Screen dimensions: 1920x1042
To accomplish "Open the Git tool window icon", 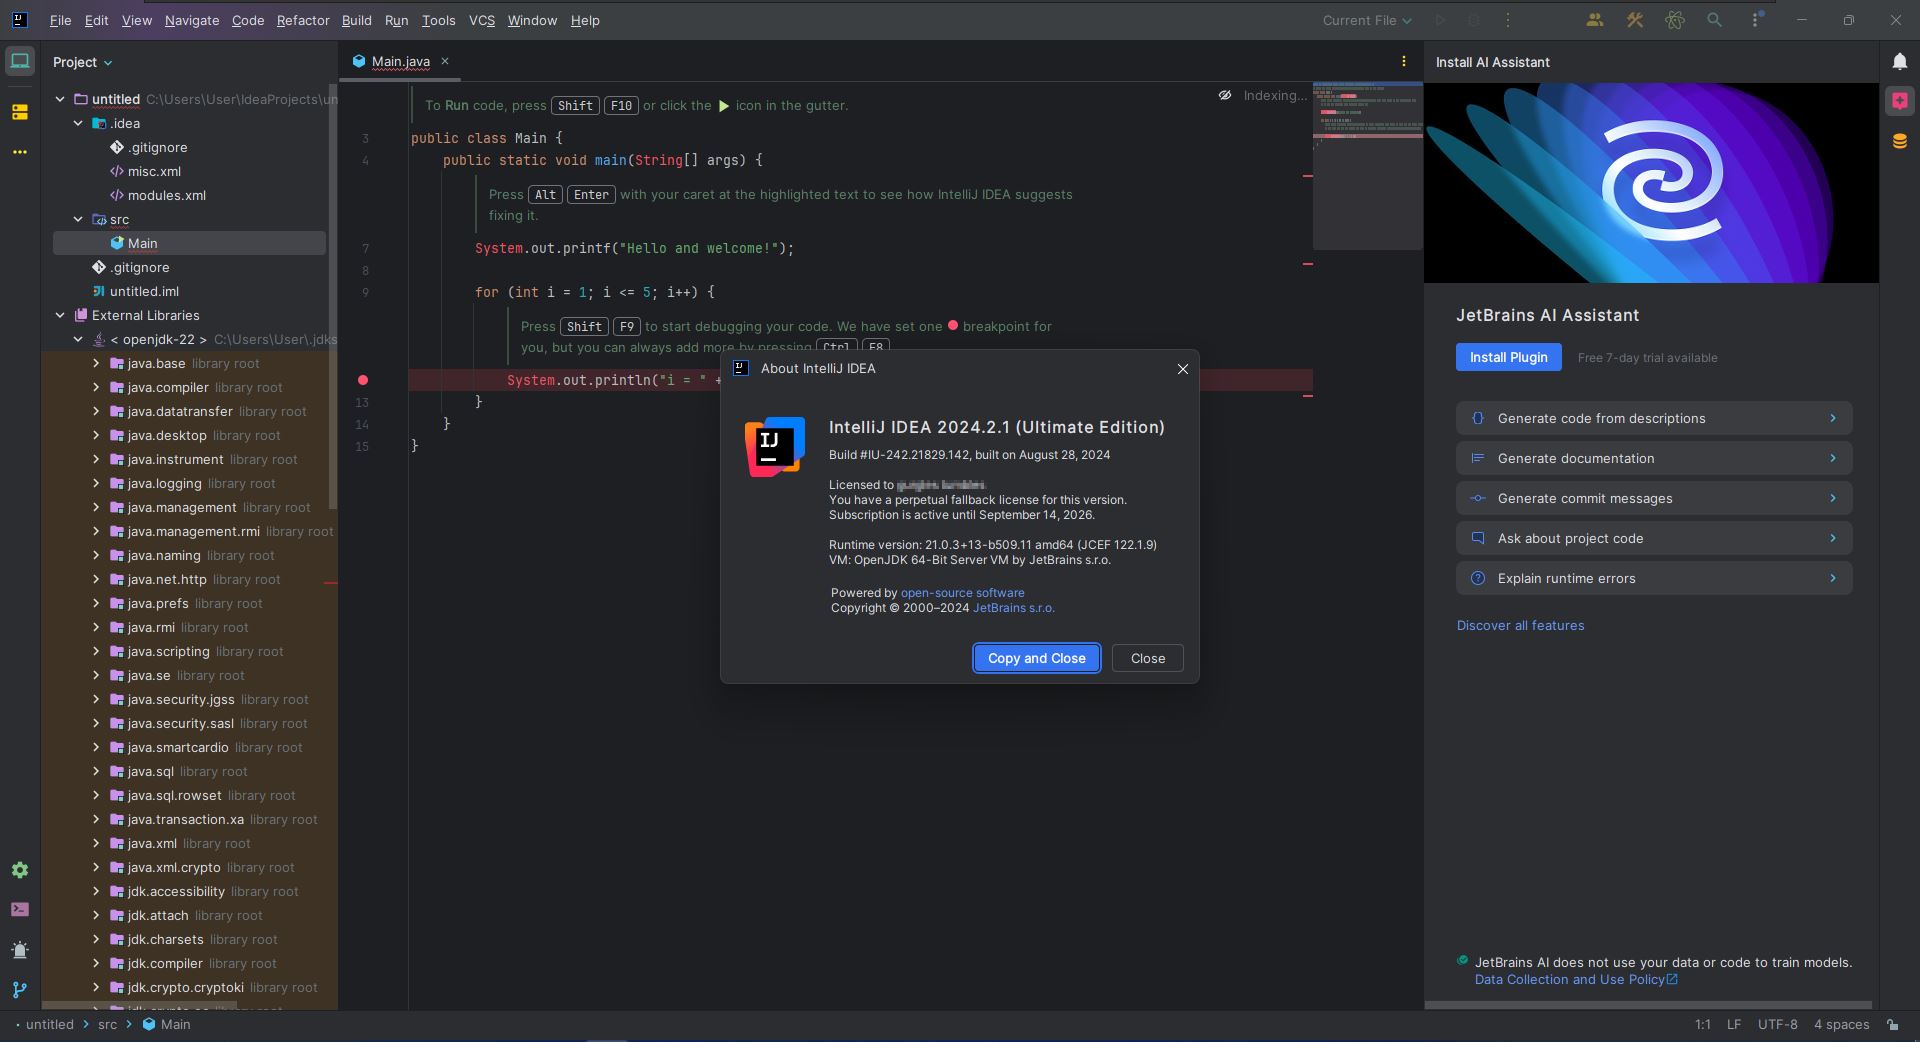I will [20, 990].
